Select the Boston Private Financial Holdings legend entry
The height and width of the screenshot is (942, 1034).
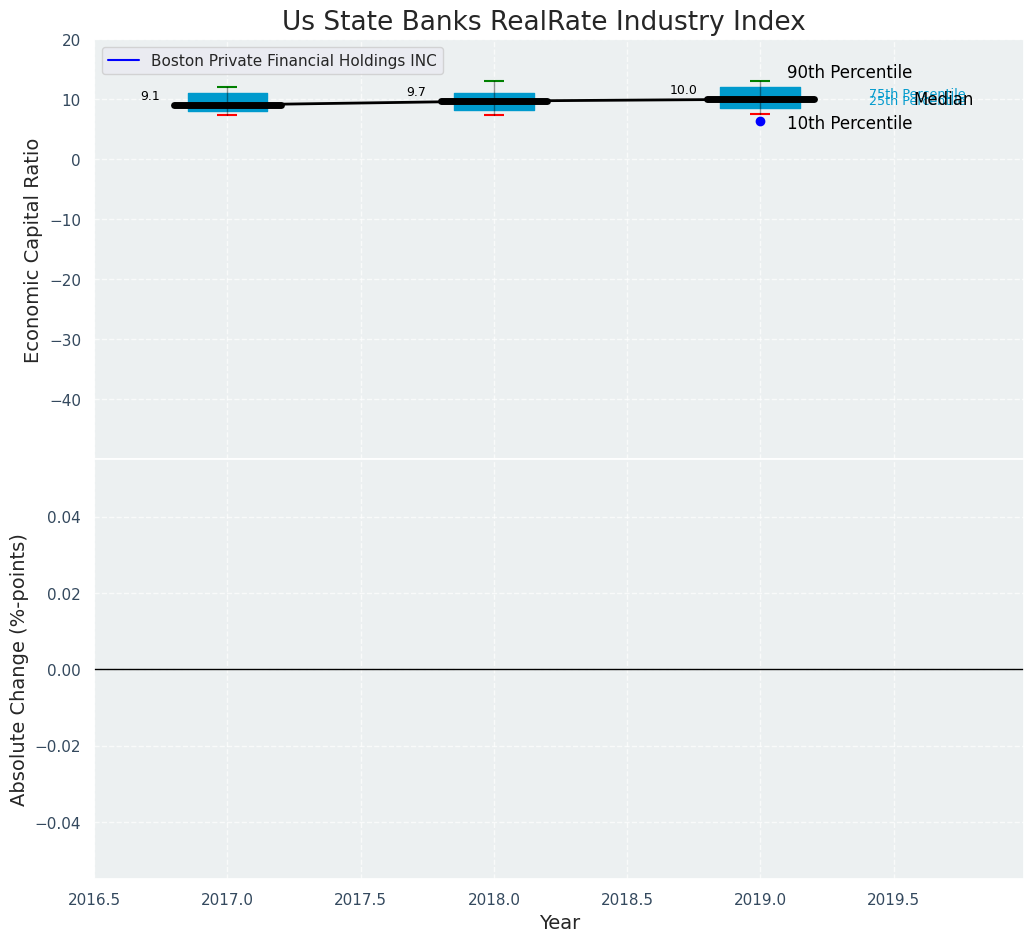click(293, 61)
